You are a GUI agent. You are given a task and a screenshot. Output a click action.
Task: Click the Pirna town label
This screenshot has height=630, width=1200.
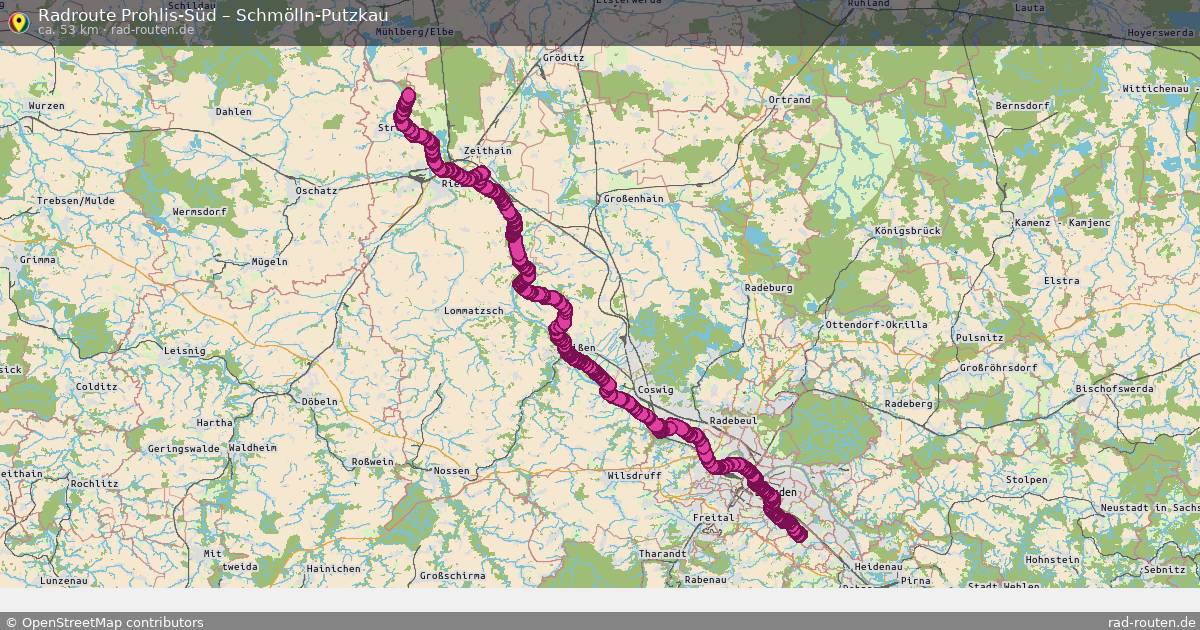point(915,580)
